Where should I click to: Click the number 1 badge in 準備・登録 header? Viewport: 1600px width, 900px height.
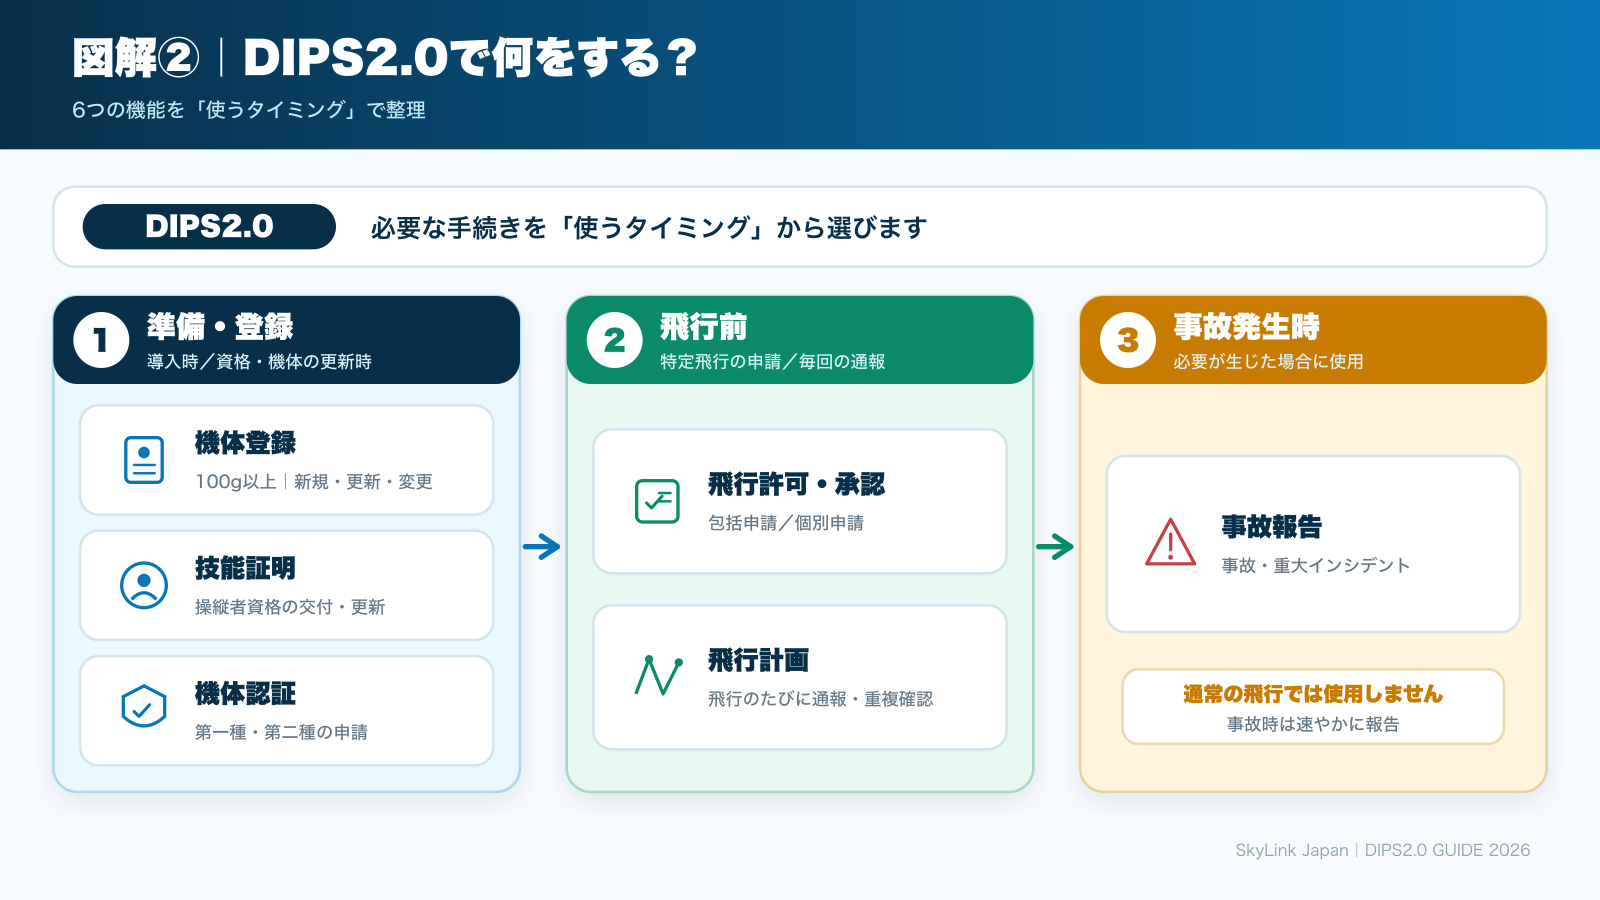tap(101, 340)
